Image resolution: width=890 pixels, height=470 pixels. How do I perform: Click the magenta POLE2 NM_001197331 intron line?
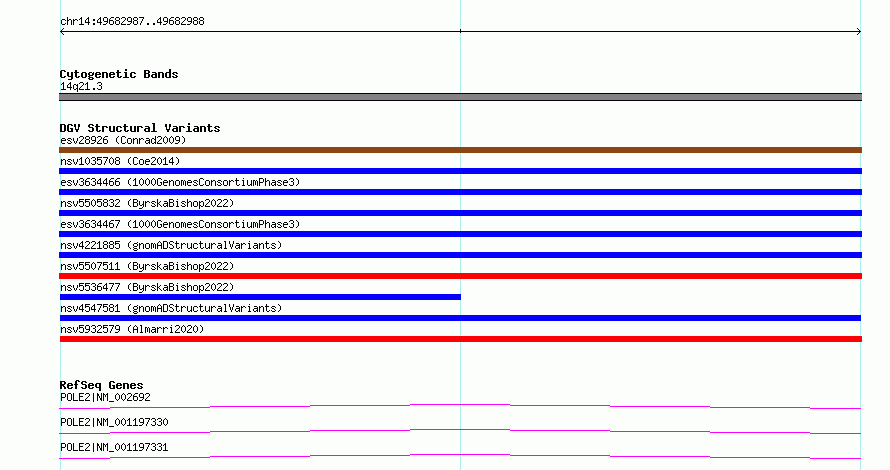pyautogui.click(x=460, y=455)
